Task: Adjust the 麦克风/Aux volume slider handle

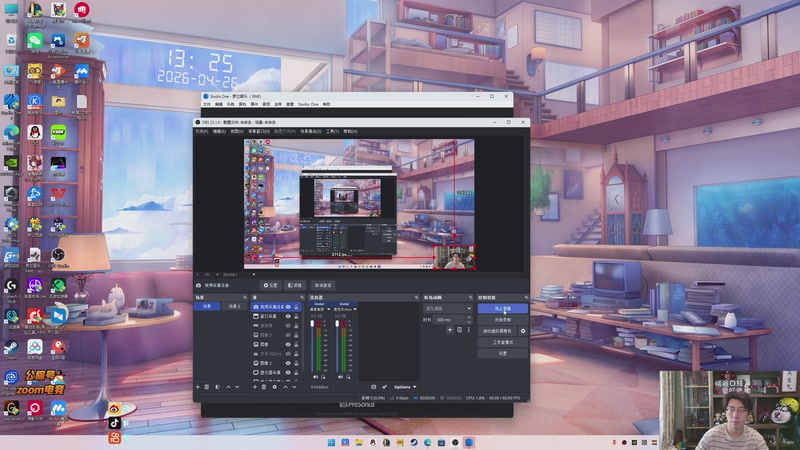Action: coord(337,324)
